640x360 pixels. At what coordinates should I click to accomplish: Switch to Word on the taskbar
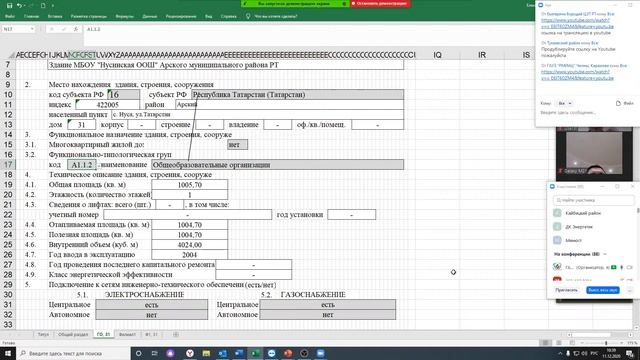tap(239, 353)
